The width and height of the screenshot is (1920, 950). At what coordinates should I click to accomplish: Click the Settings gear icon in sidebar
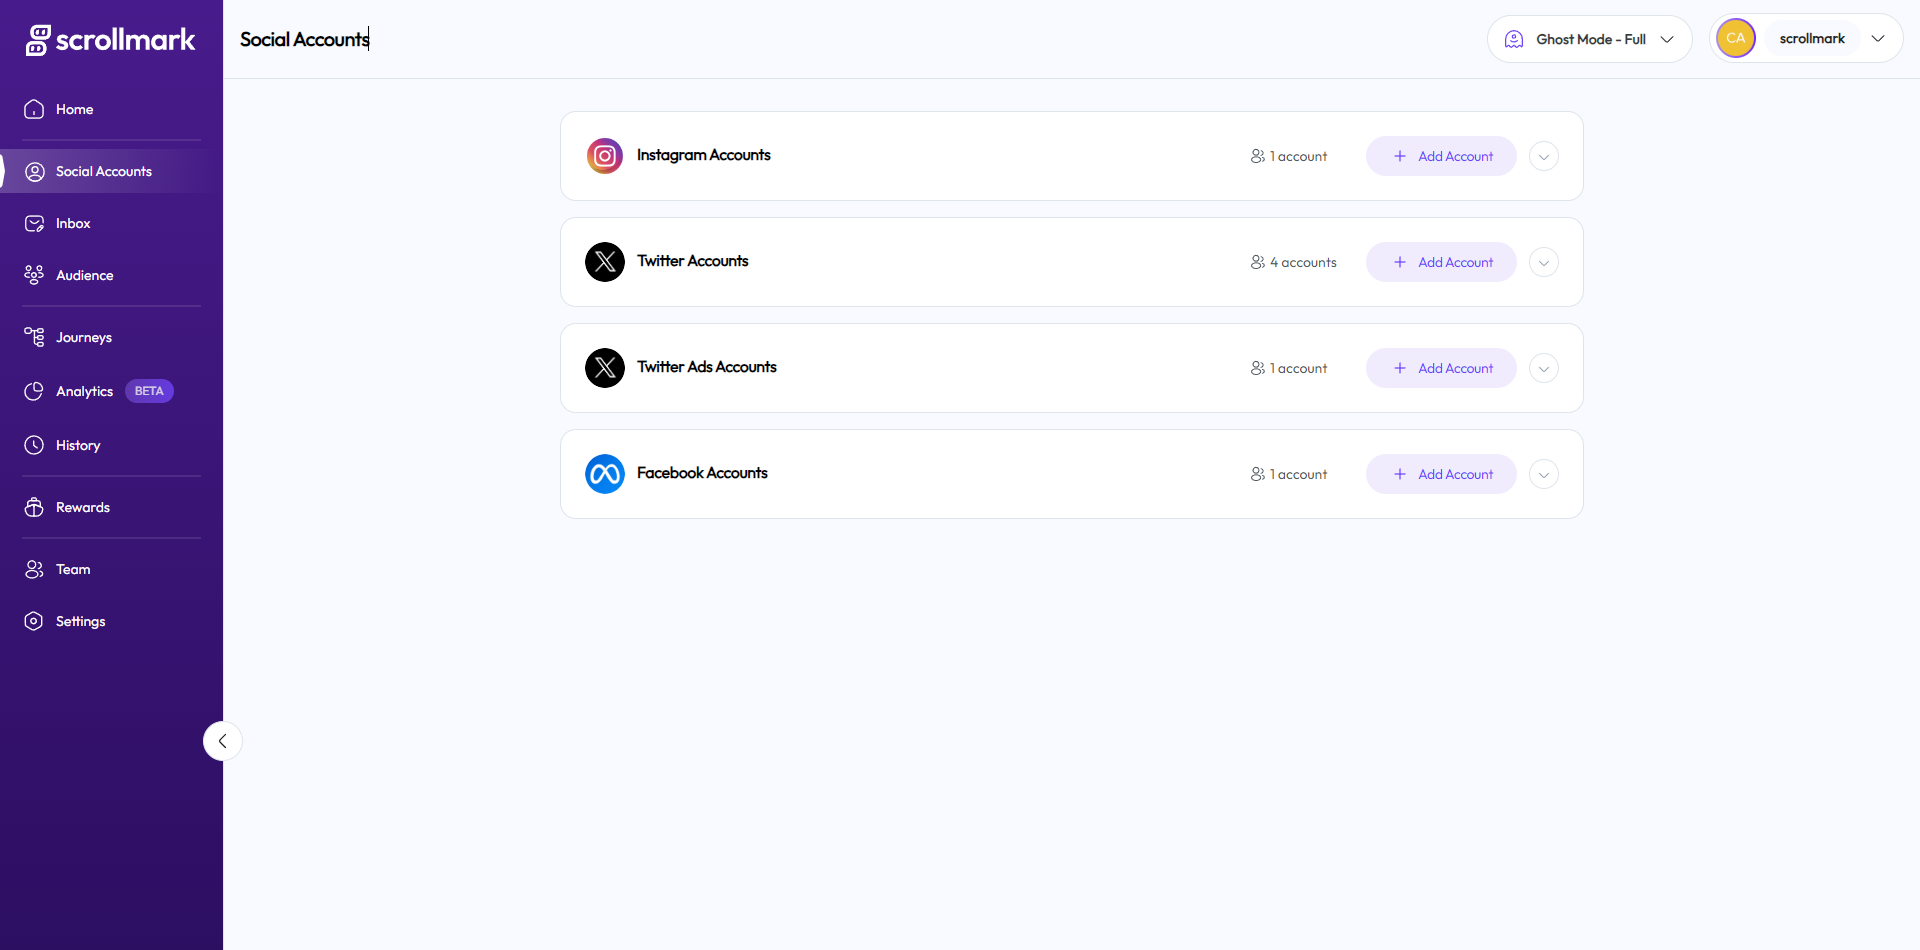(x=34, y=621)
